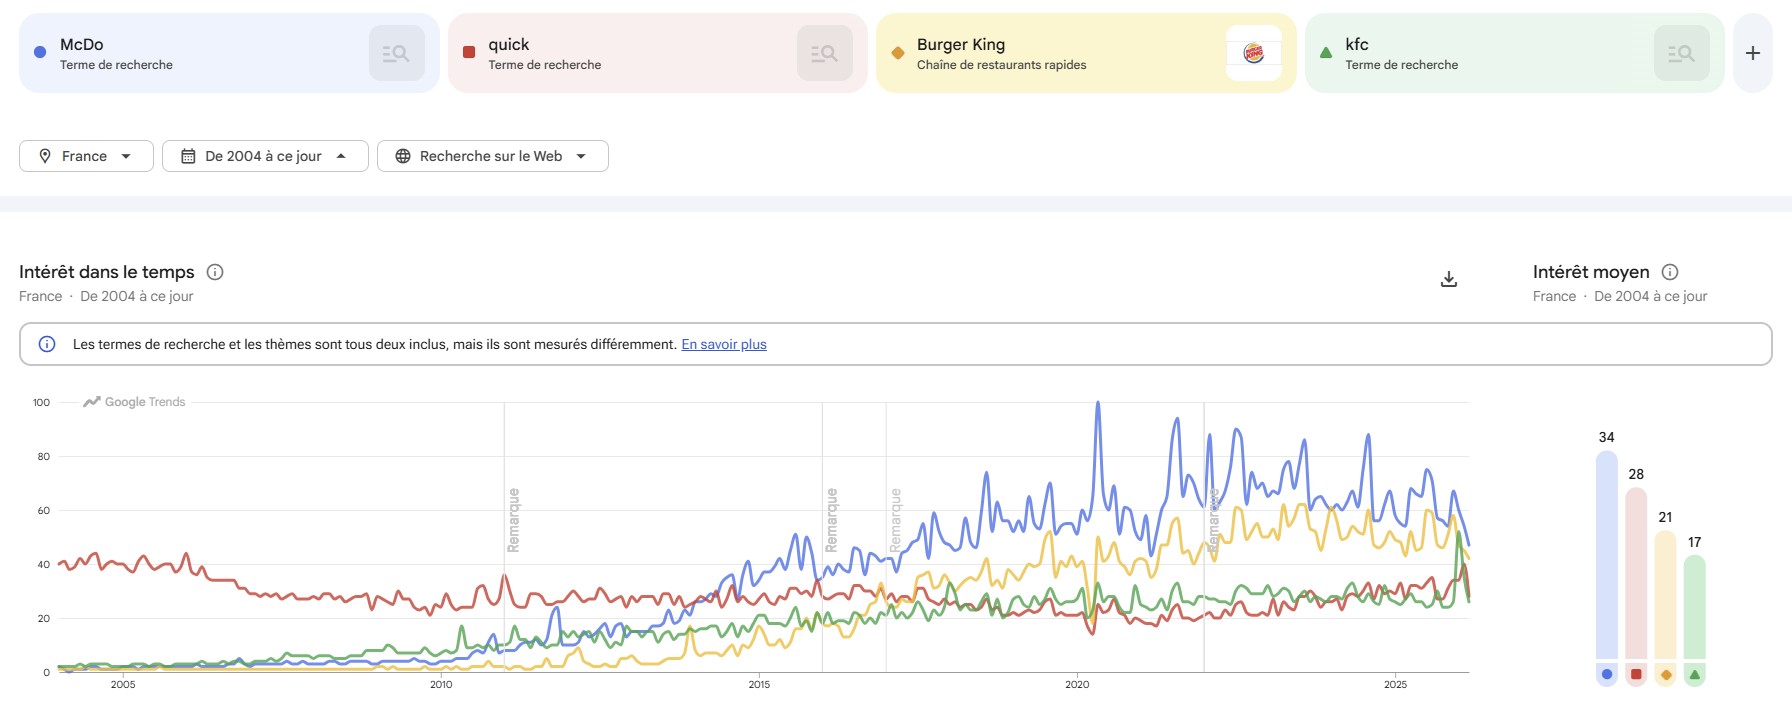
Task: Add a comparison with the plus button
Action: [1752, 53]
